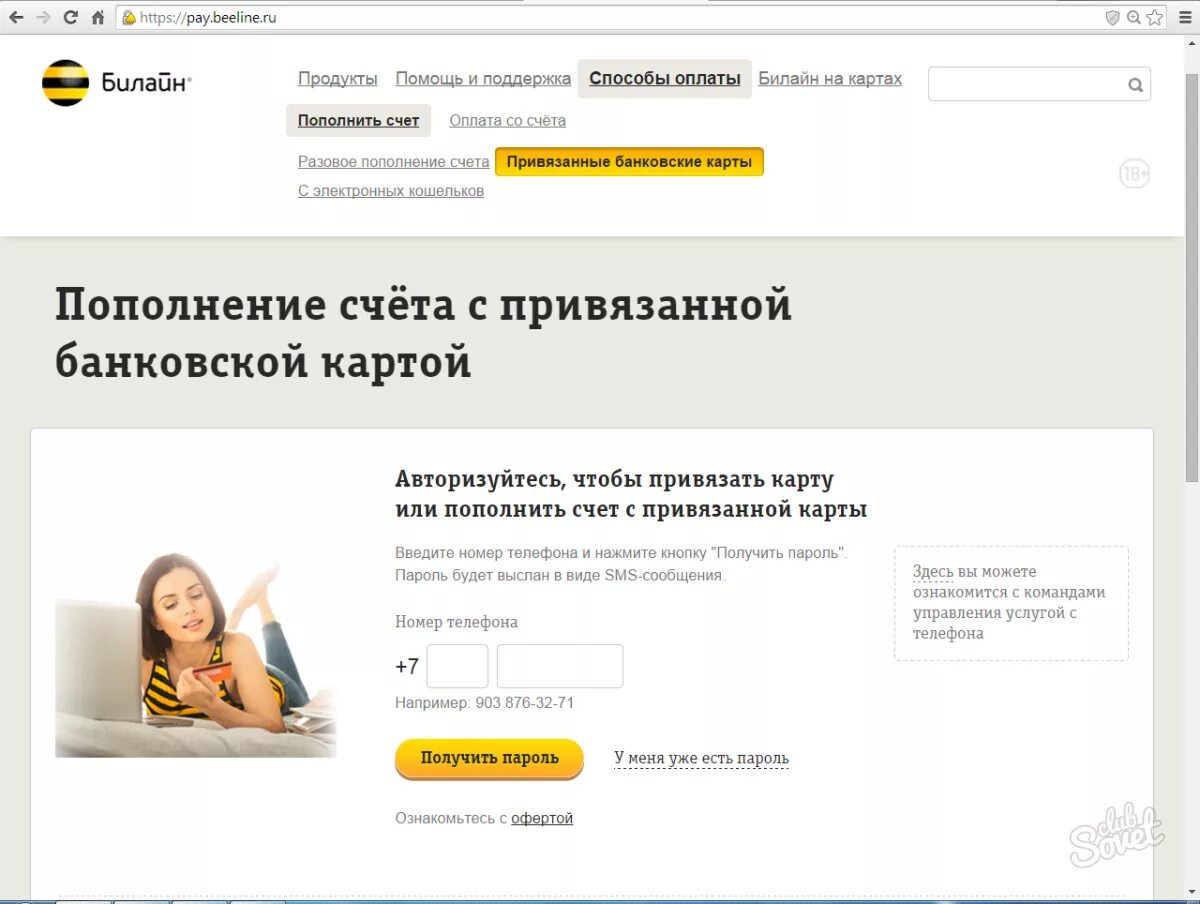Click the Билайн logo
This screenshot has height=904, width=1200.
tap(117, 83)
